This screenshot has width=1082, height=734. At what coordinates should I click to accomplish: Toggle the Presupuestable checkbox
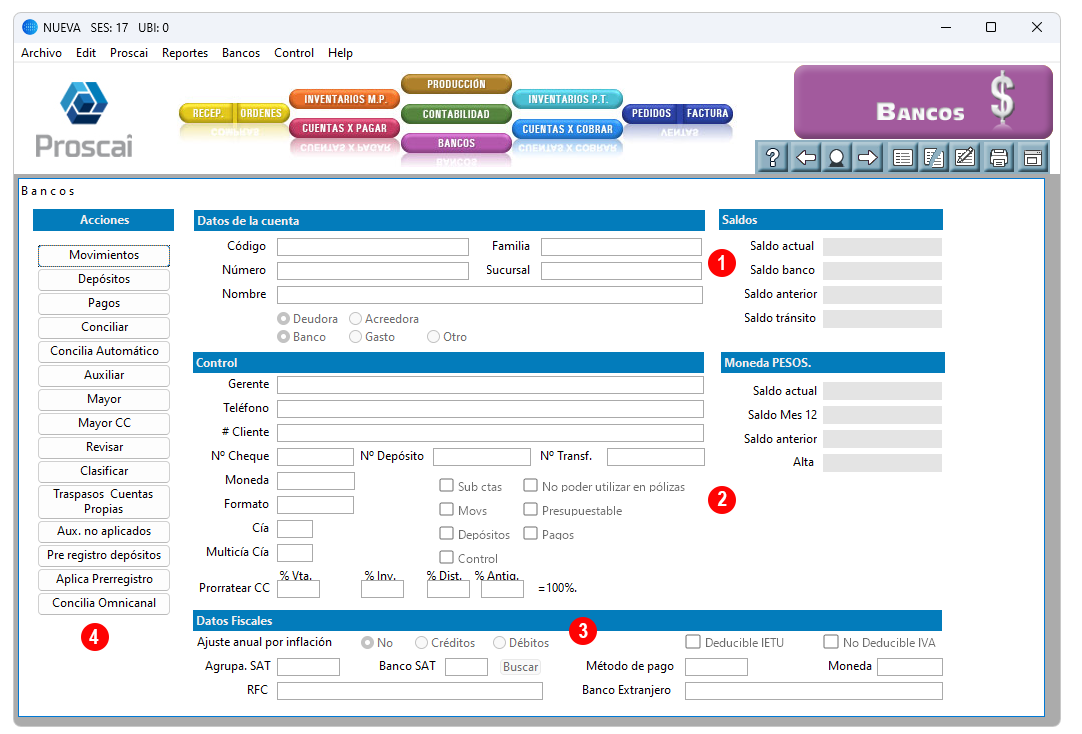pos(530,510)
